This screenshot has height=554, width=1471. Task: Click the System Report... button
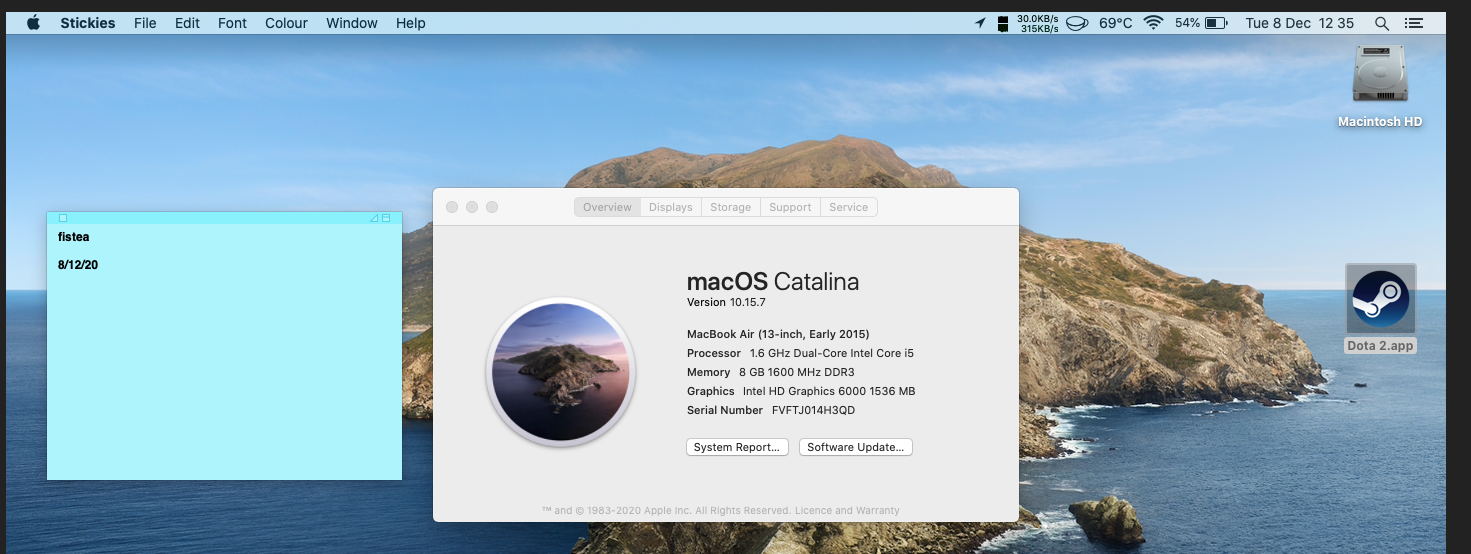point(737,447)
